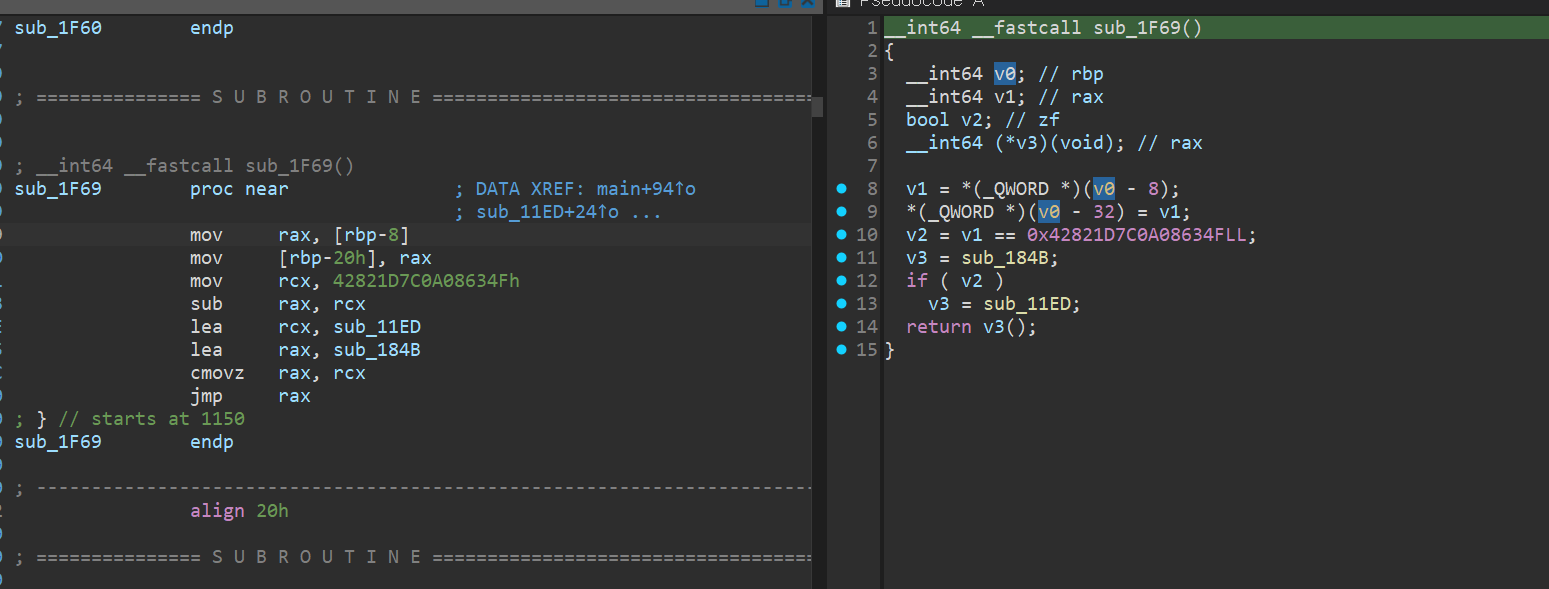
Task: Click constant 0x42821D7C0A08634FLL in pseudocode
Action: pyautogui.click(x=1141, y=235)
